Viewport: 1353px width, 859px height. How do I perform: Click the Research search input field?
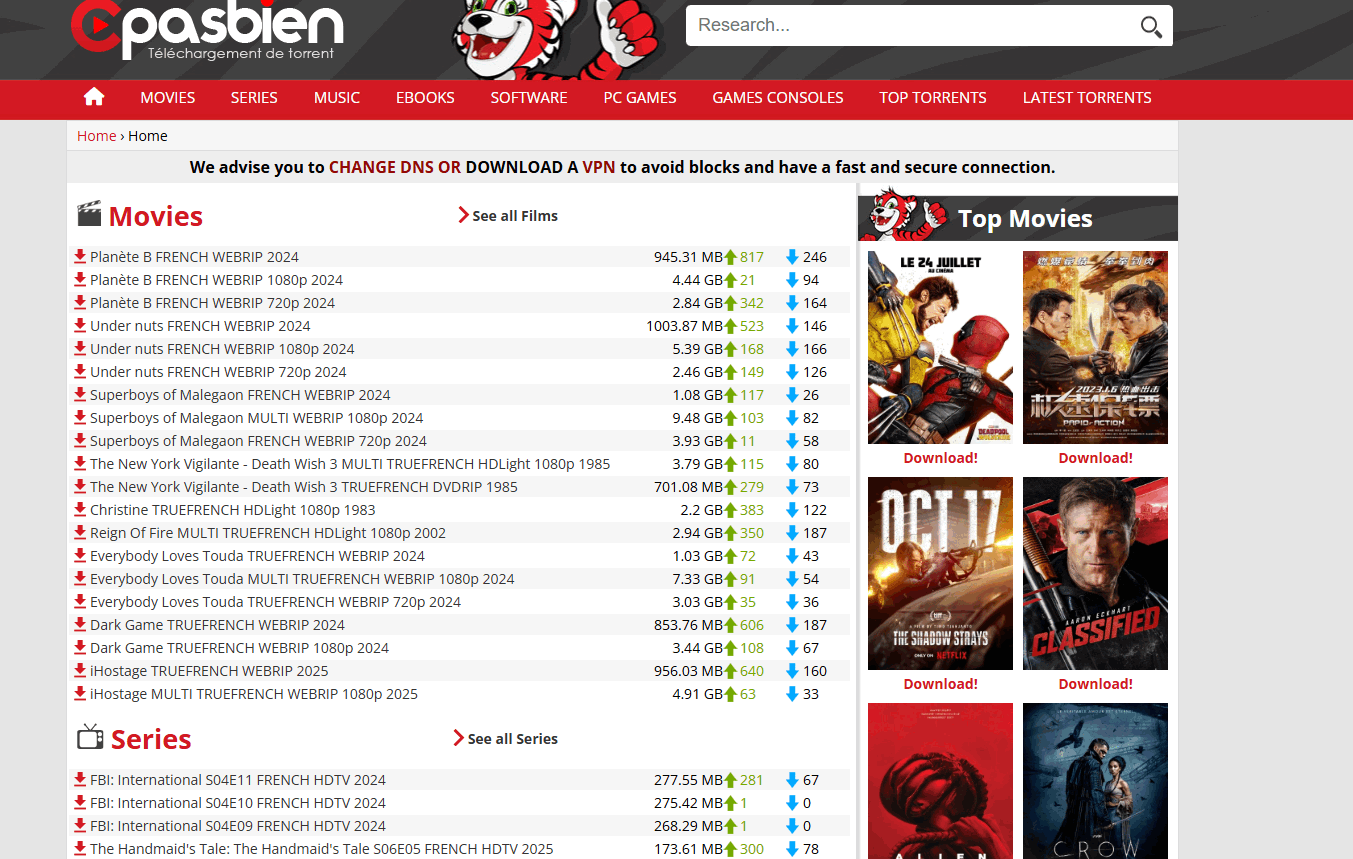click(x=912, y=26)
